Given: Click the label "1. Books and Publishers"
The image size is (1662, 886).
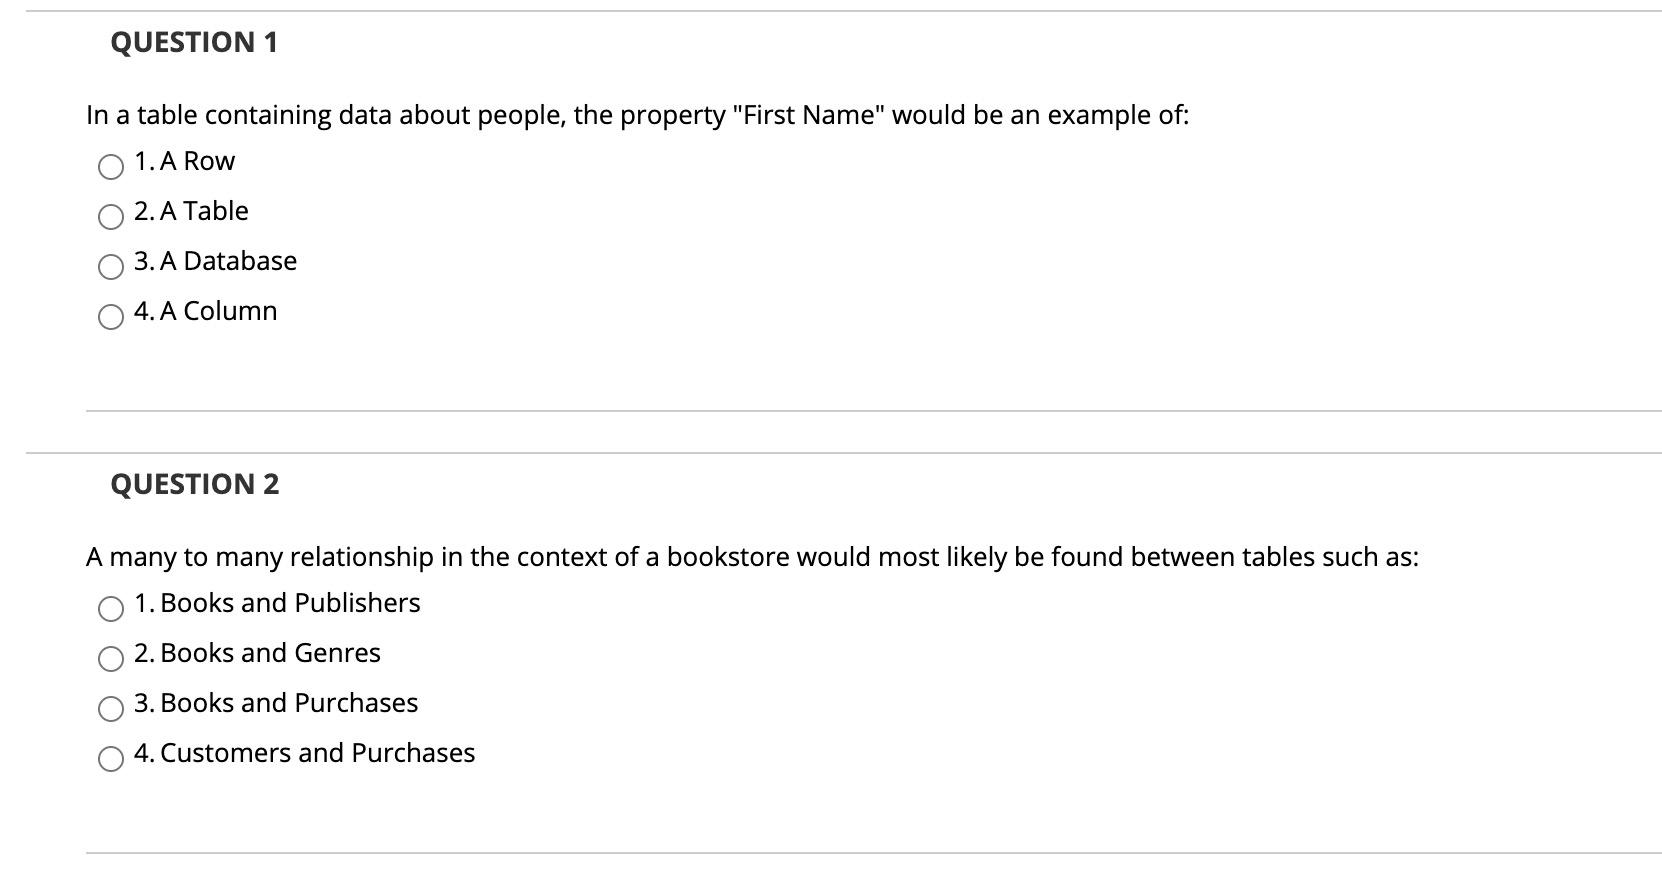Looking at the screenshot, I should click(277, 602).
